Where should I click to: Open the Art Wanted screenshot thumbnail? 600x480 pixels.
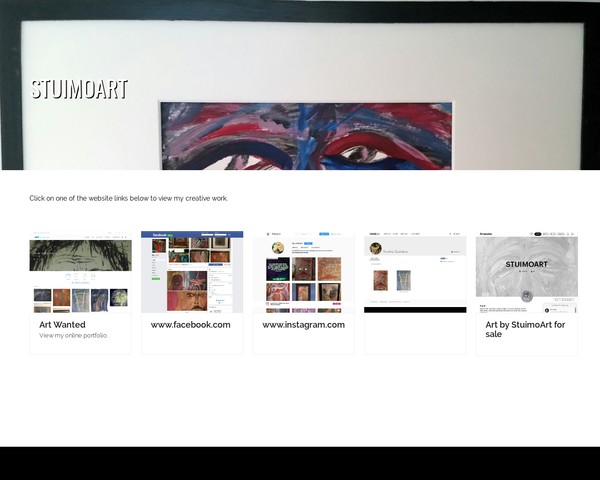(80, 272)
